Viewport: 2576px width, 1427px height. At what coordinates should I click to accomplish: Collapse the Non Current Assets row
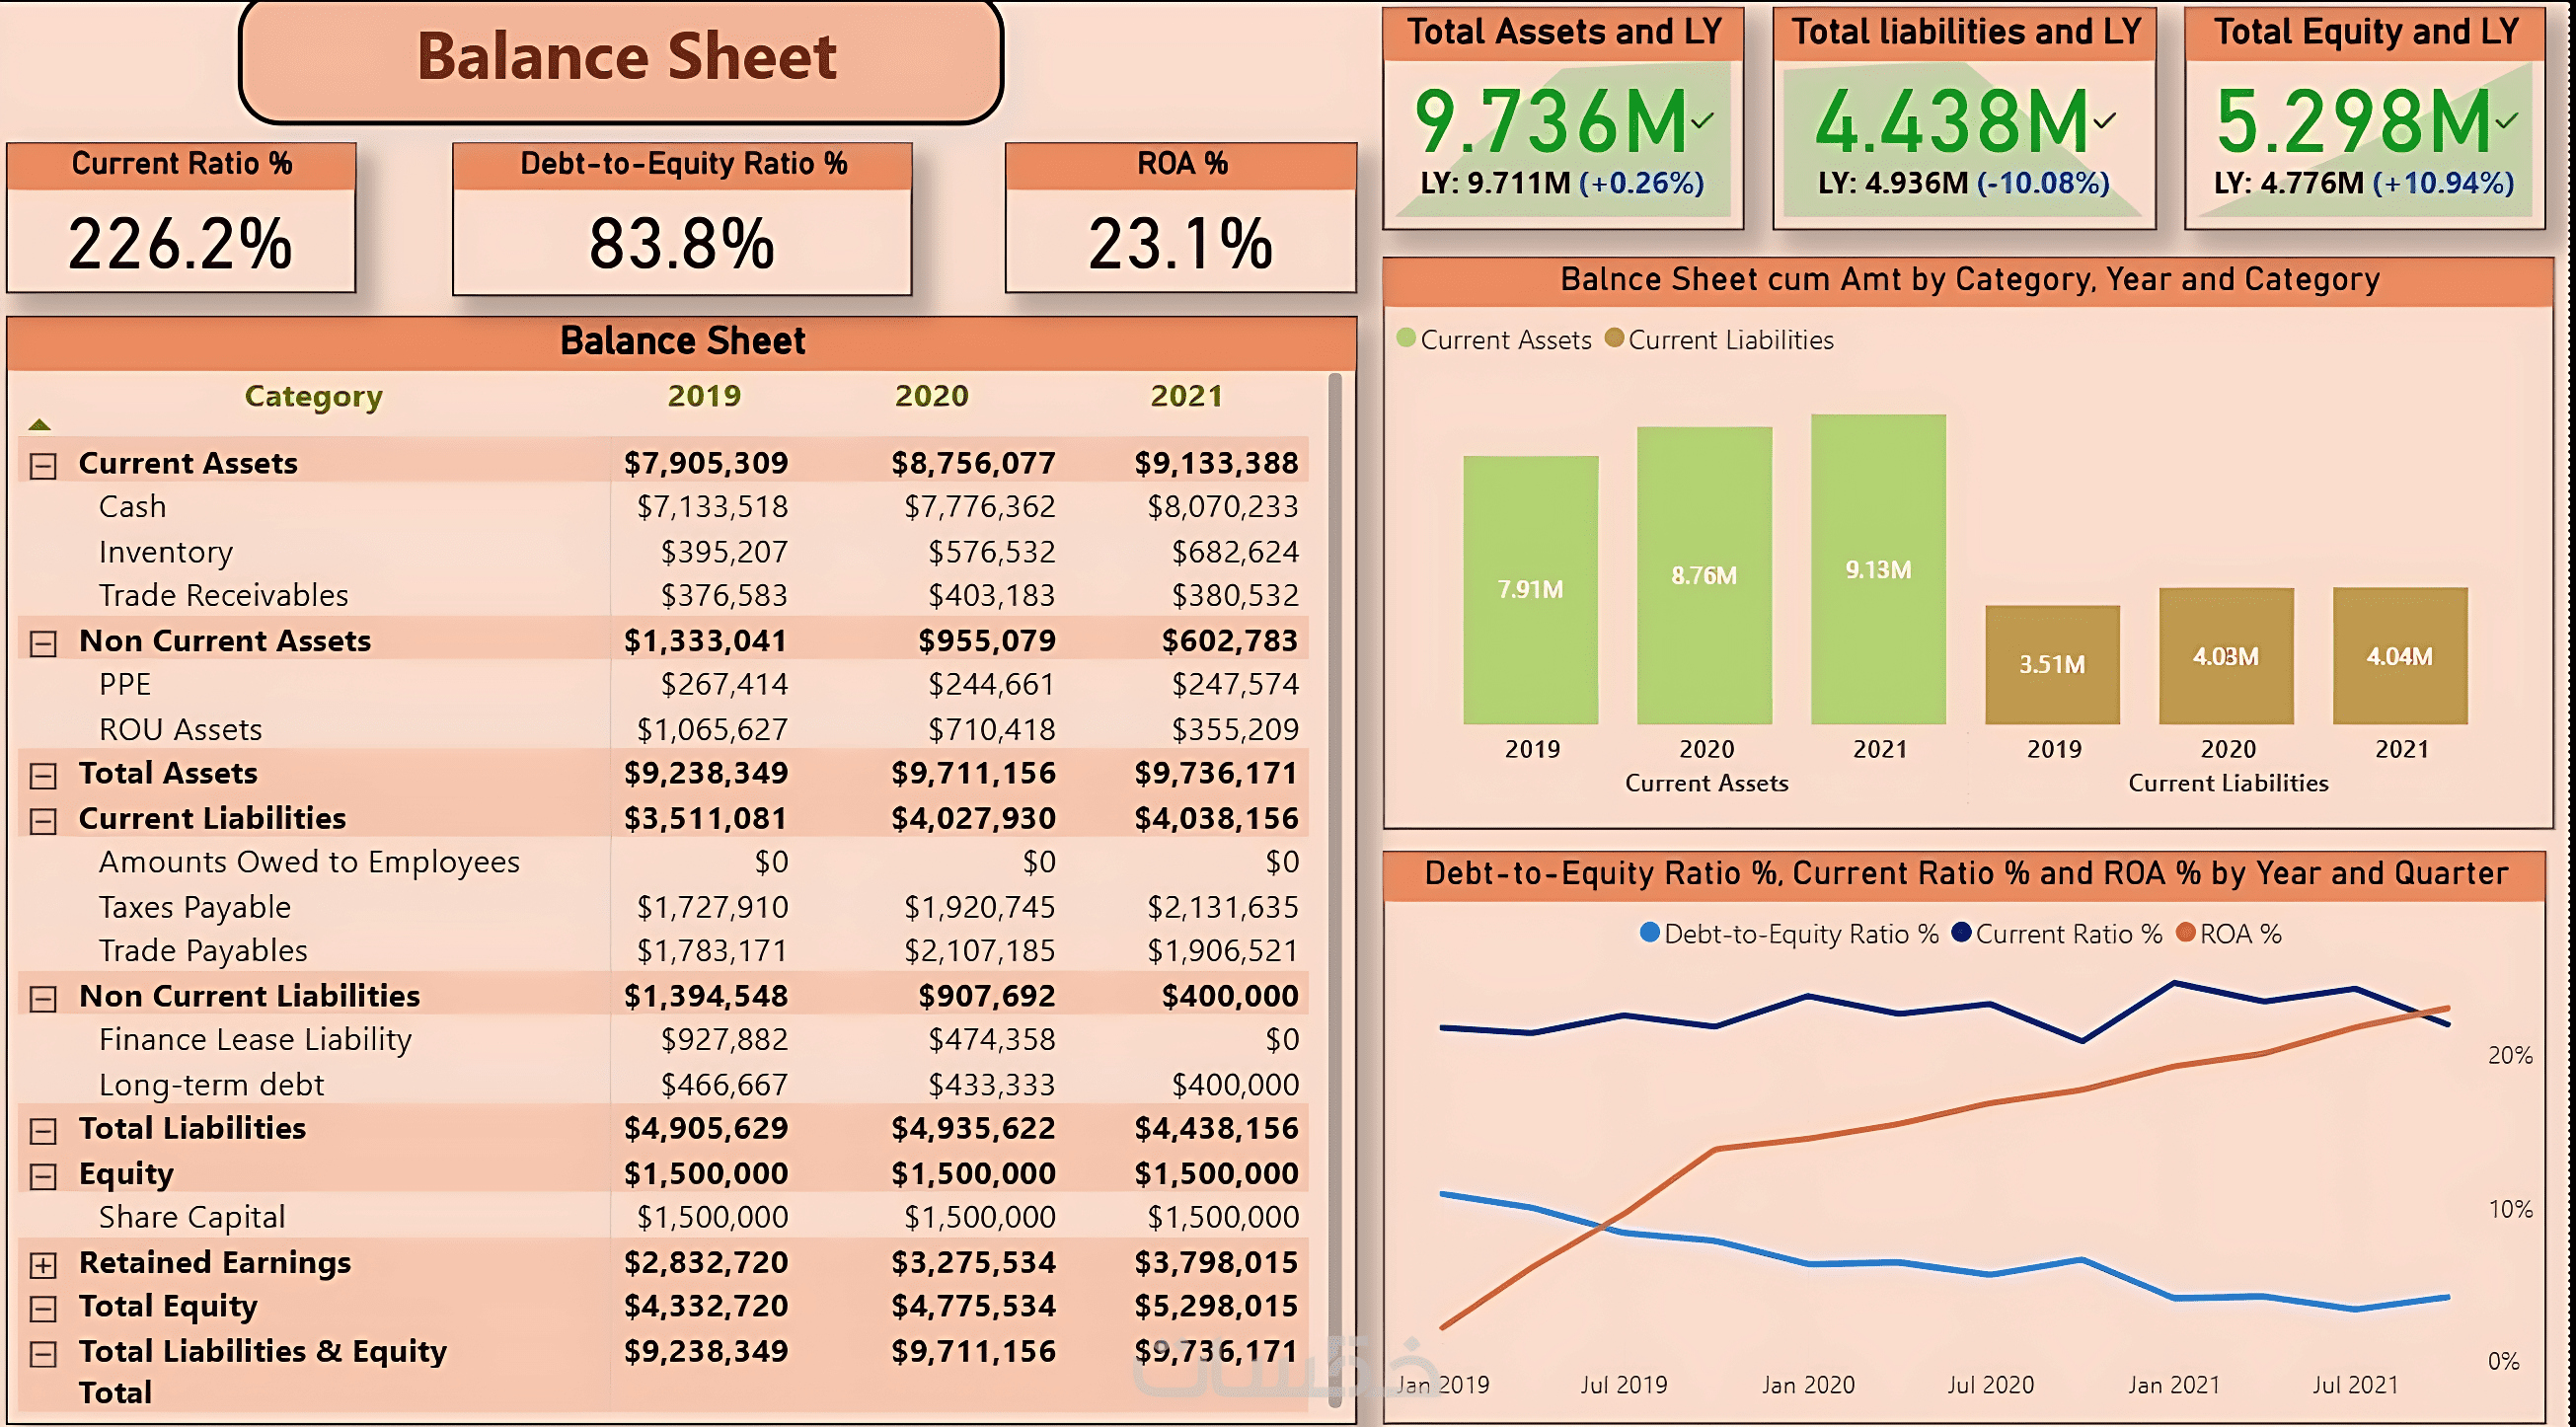(x=42, y=643)
